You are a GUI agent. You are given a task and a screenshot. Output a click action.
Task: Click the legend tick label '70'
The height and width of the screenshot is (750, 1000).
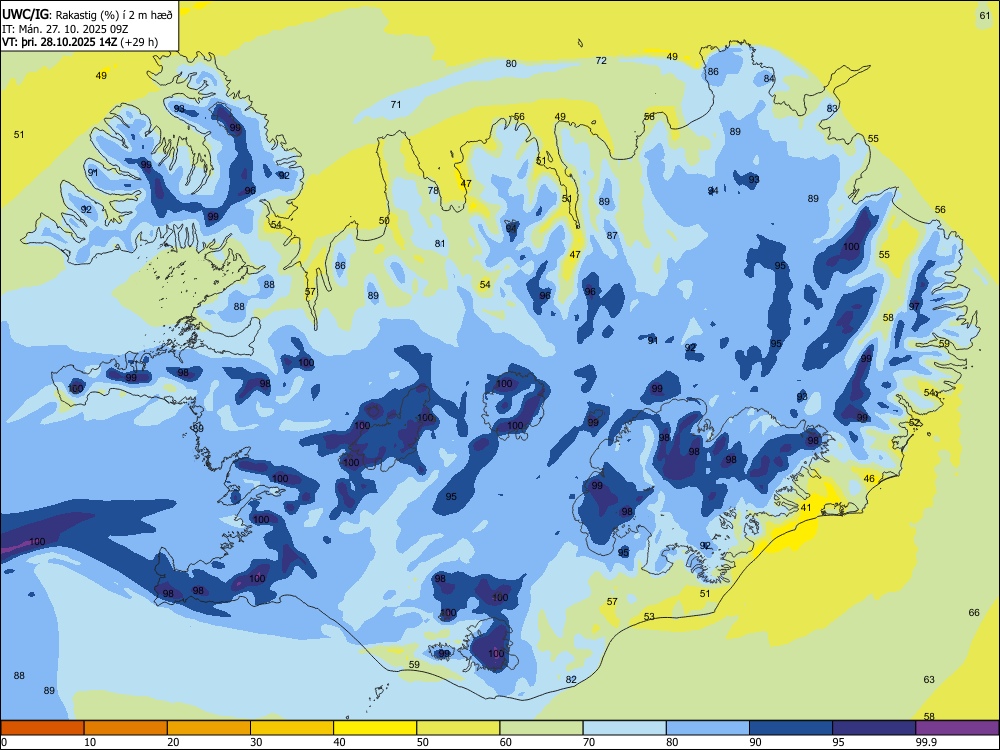(x=589, y=742)
